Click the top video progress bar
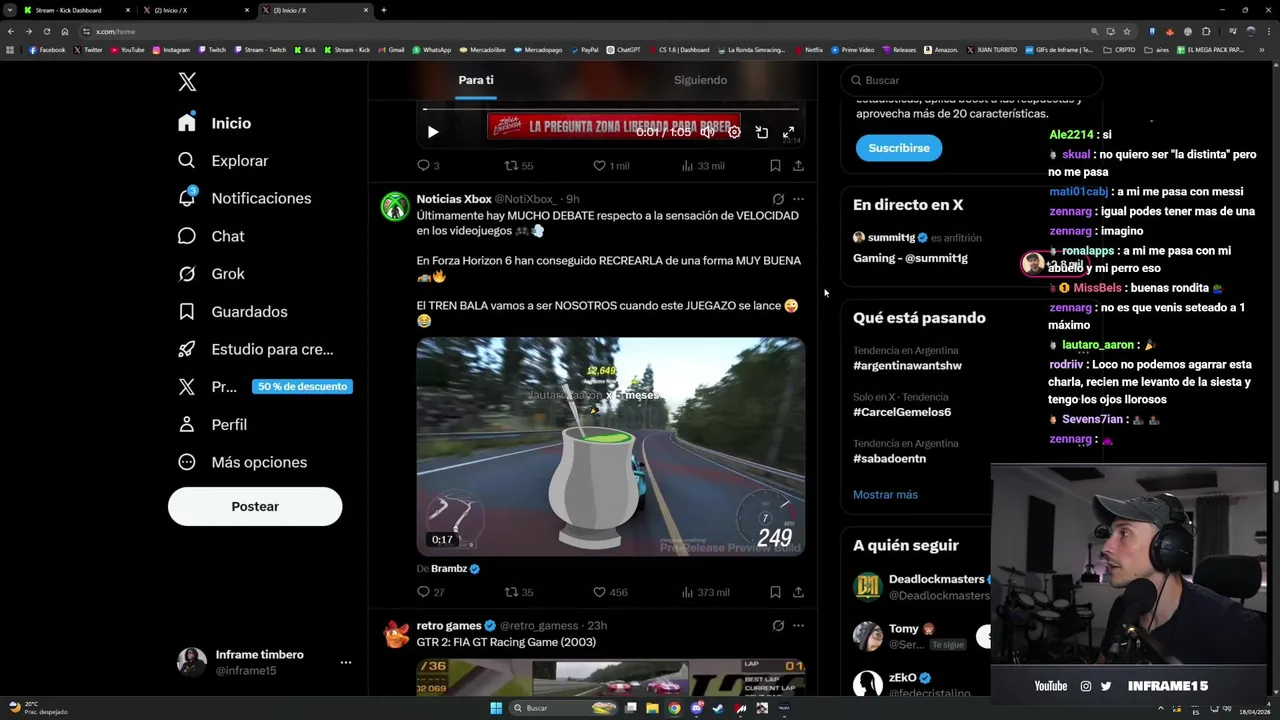 610,109
